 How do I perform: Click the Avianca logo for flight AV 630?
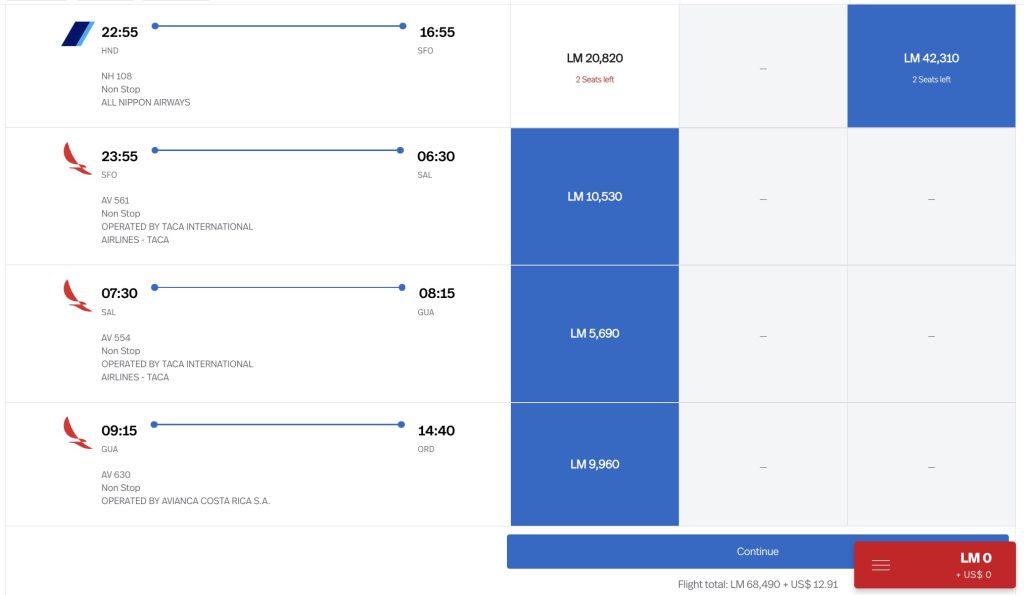(77, 432)
